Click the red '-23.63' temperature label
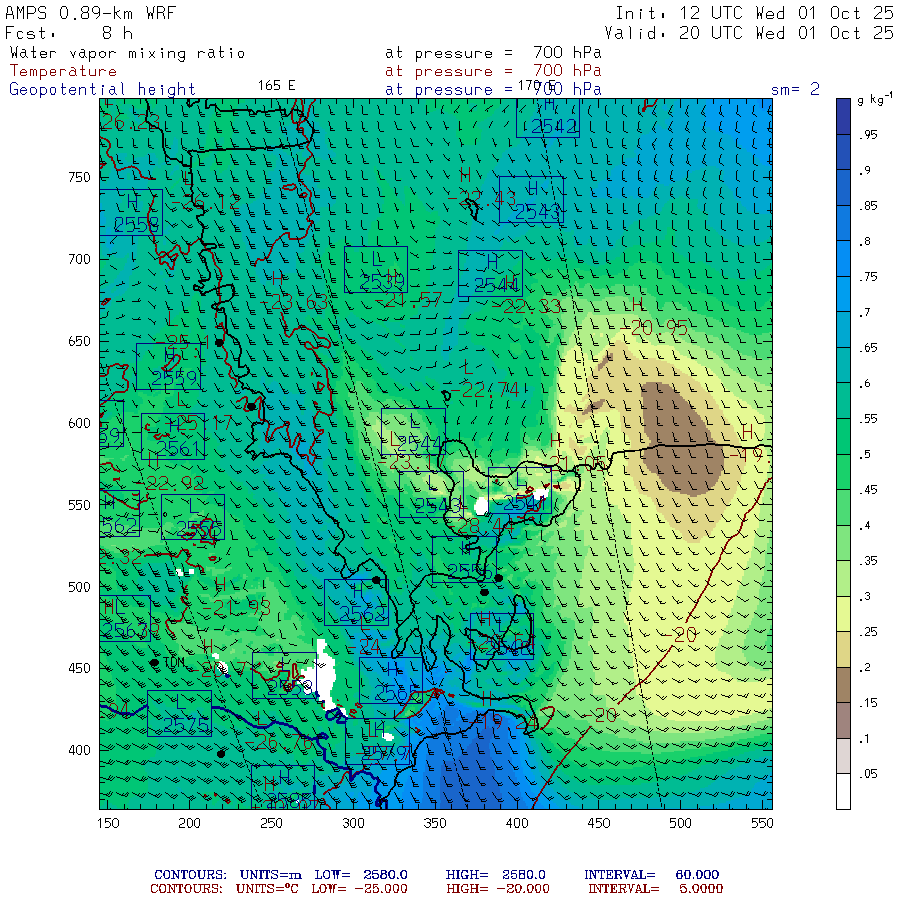 click(294, 302)
